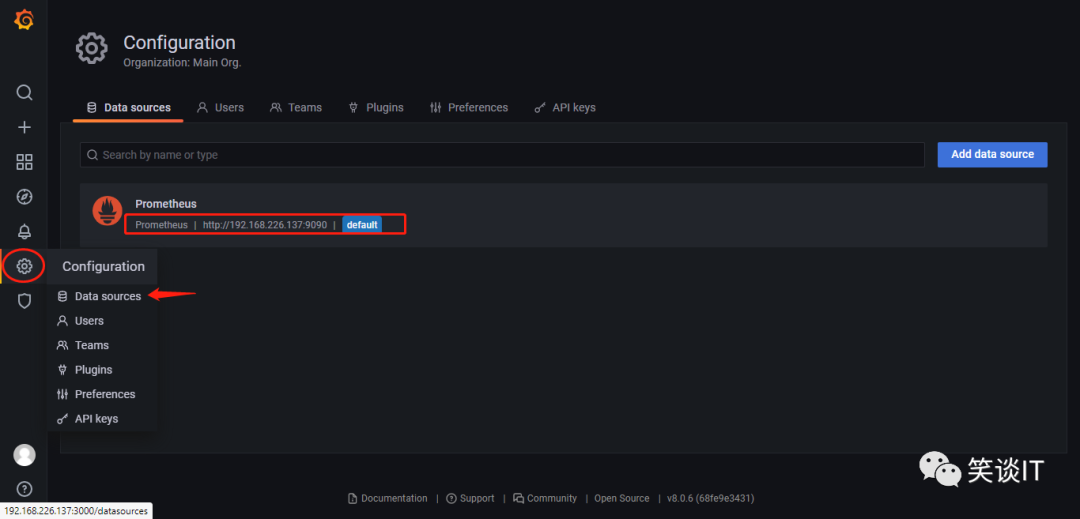Click the Configuration flyout menu header
Screen dimensions: 1080x519
[x=103, y=266]
